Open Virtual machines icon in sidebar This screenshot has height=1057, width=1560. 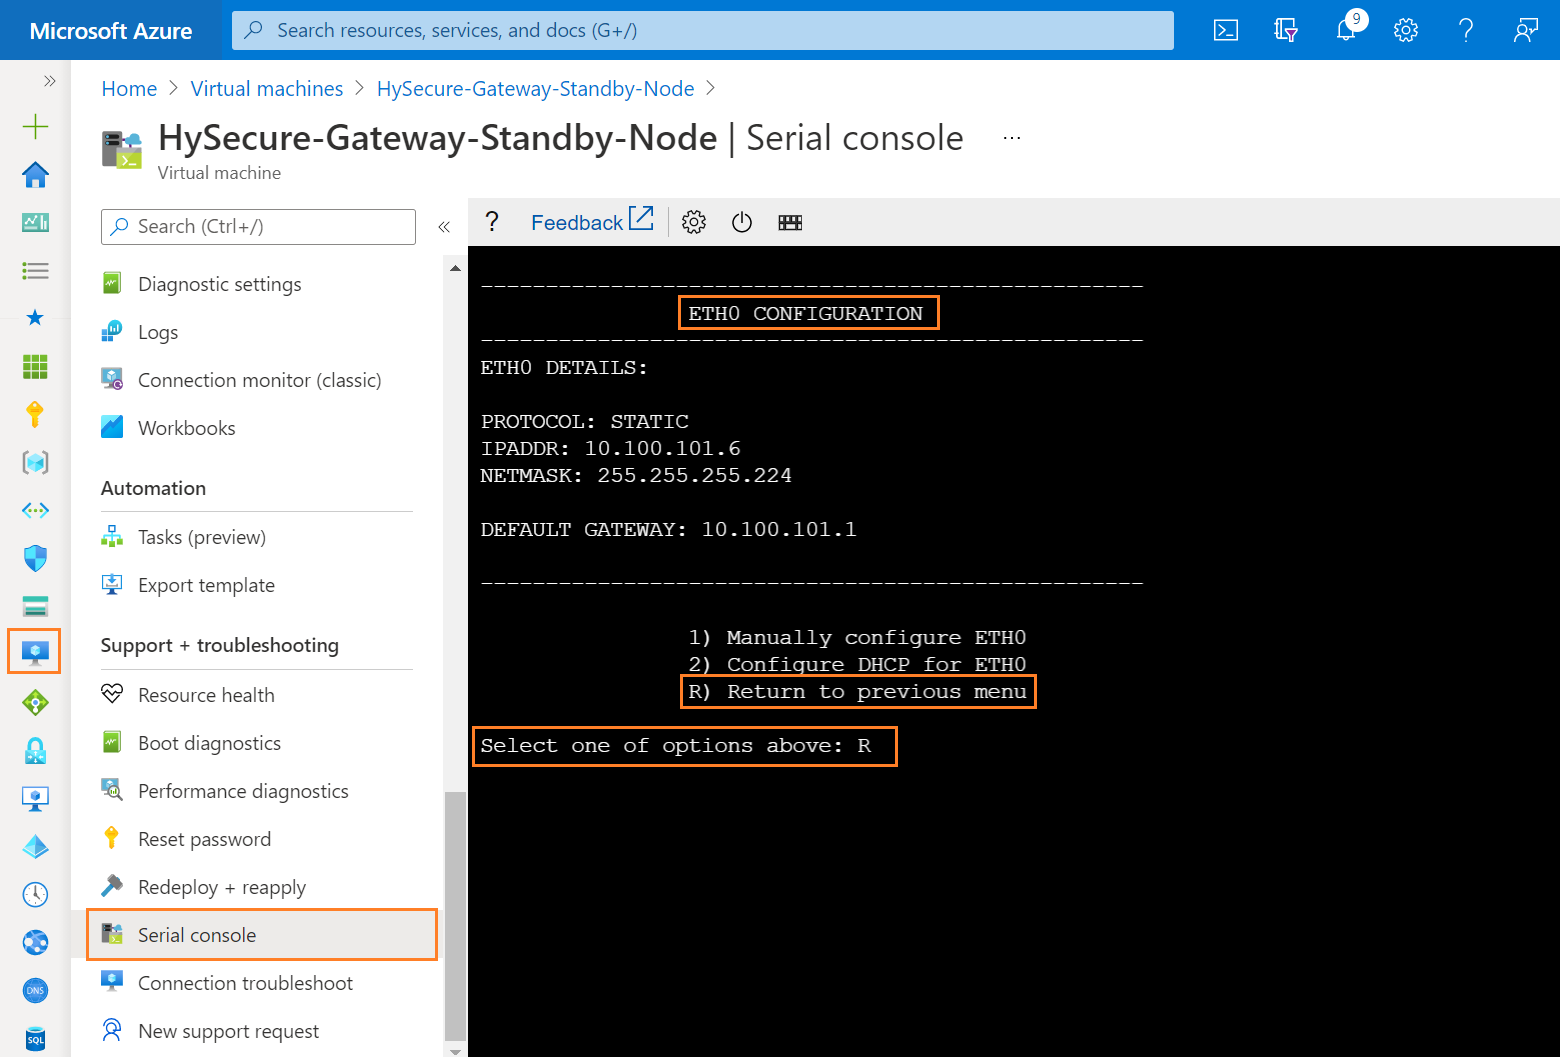(x=35, y=654)
